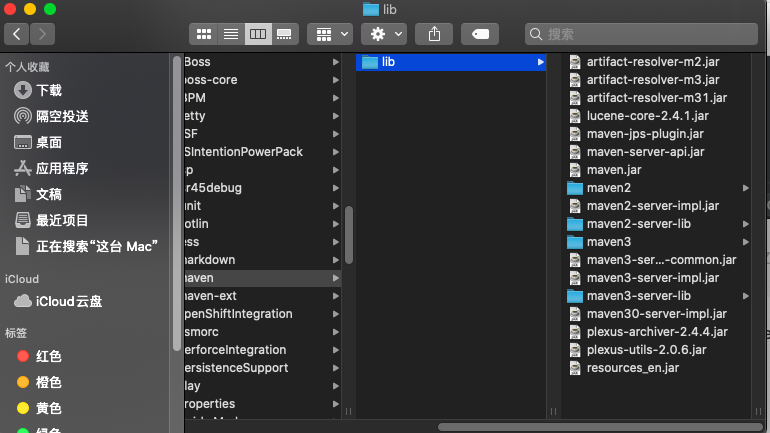Image resolution: width=770 pixels, height=433 pixels.
Task: Select the selected maven folder in the first column
Action: point(263,278)
